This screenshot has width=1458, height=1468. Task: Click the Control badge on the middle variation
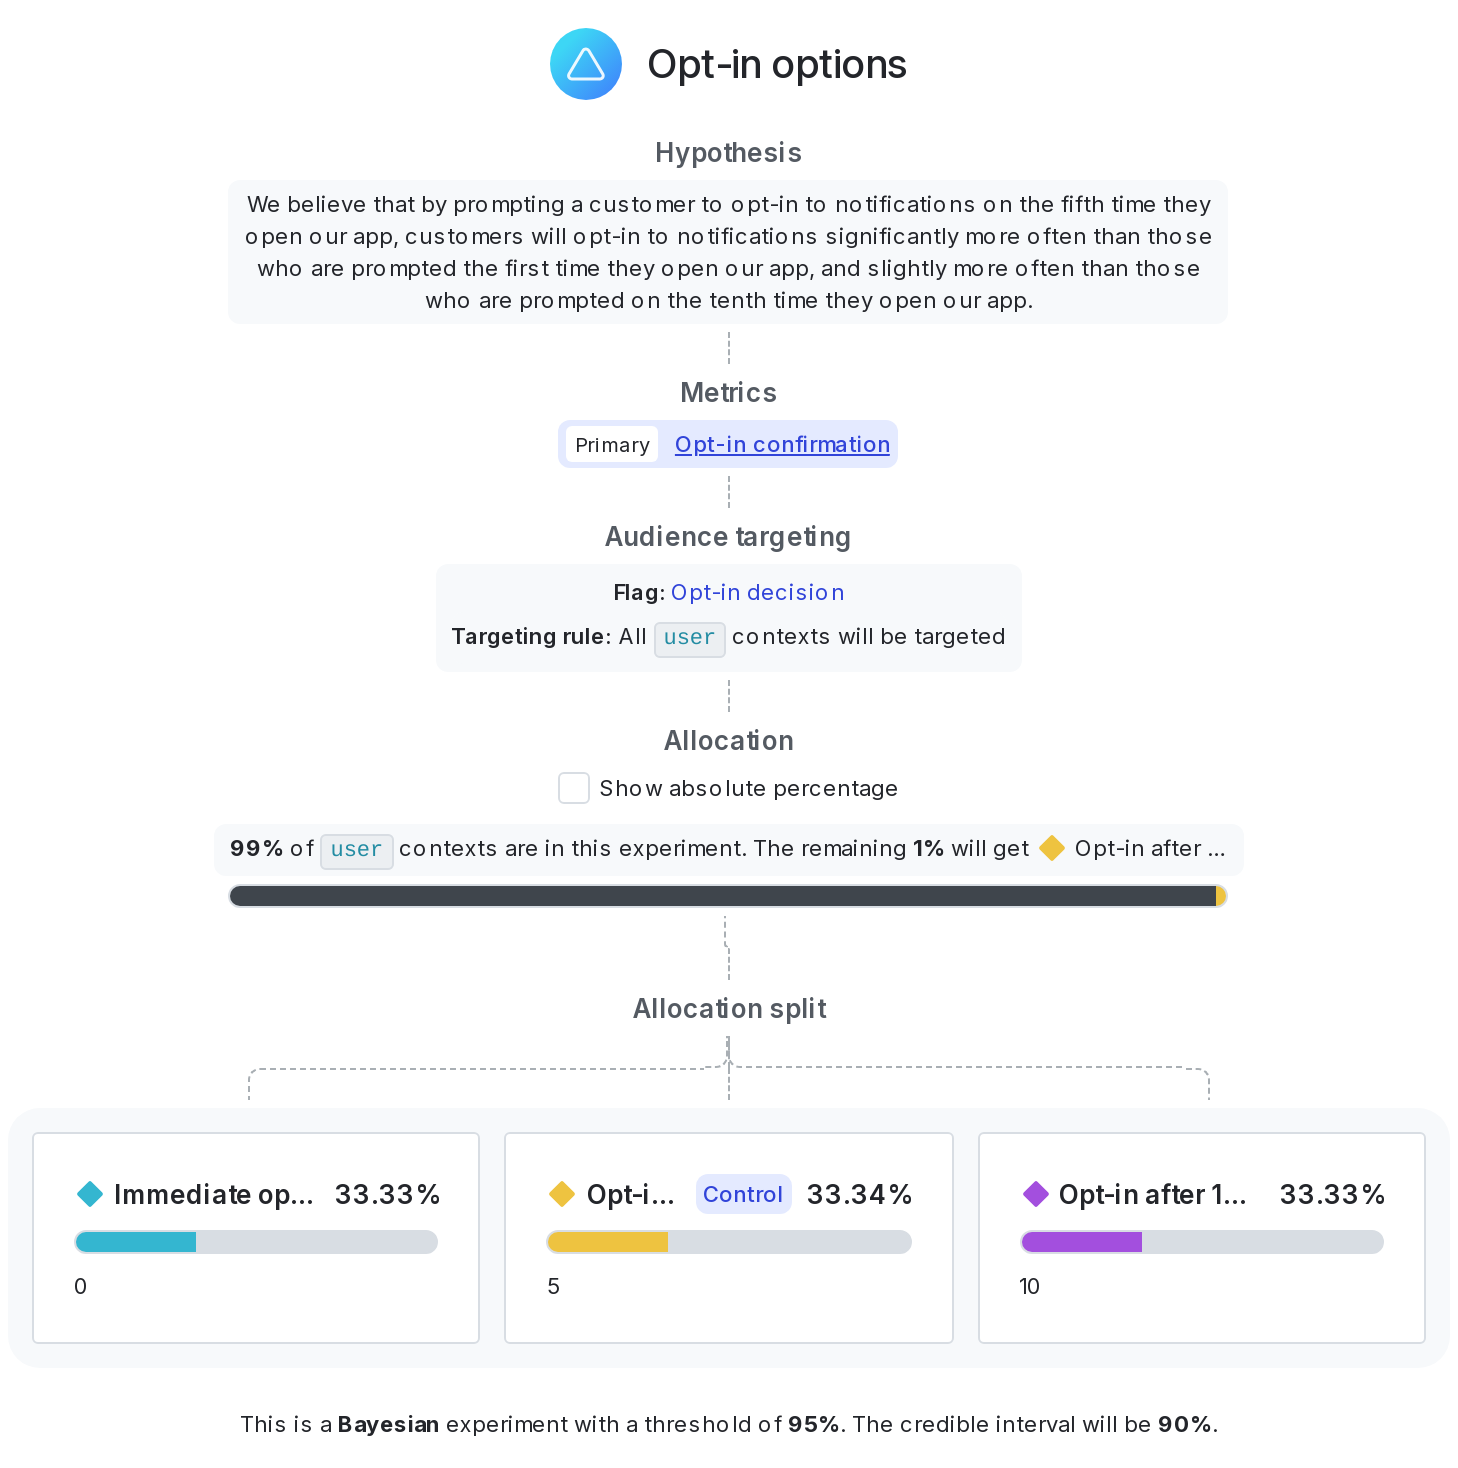743,1193
